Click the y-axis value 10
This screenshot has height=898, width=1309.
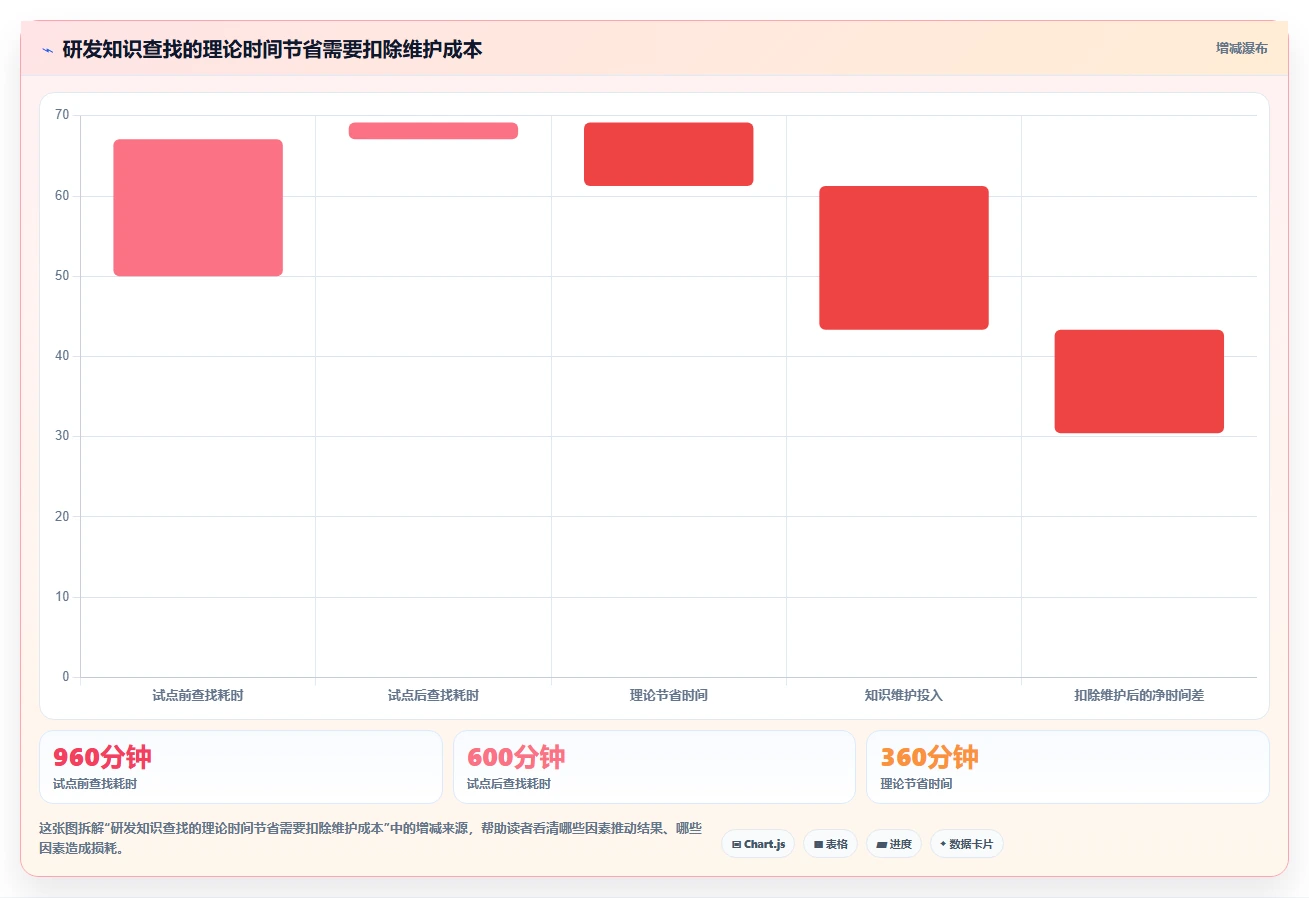[x=62, y=597]
